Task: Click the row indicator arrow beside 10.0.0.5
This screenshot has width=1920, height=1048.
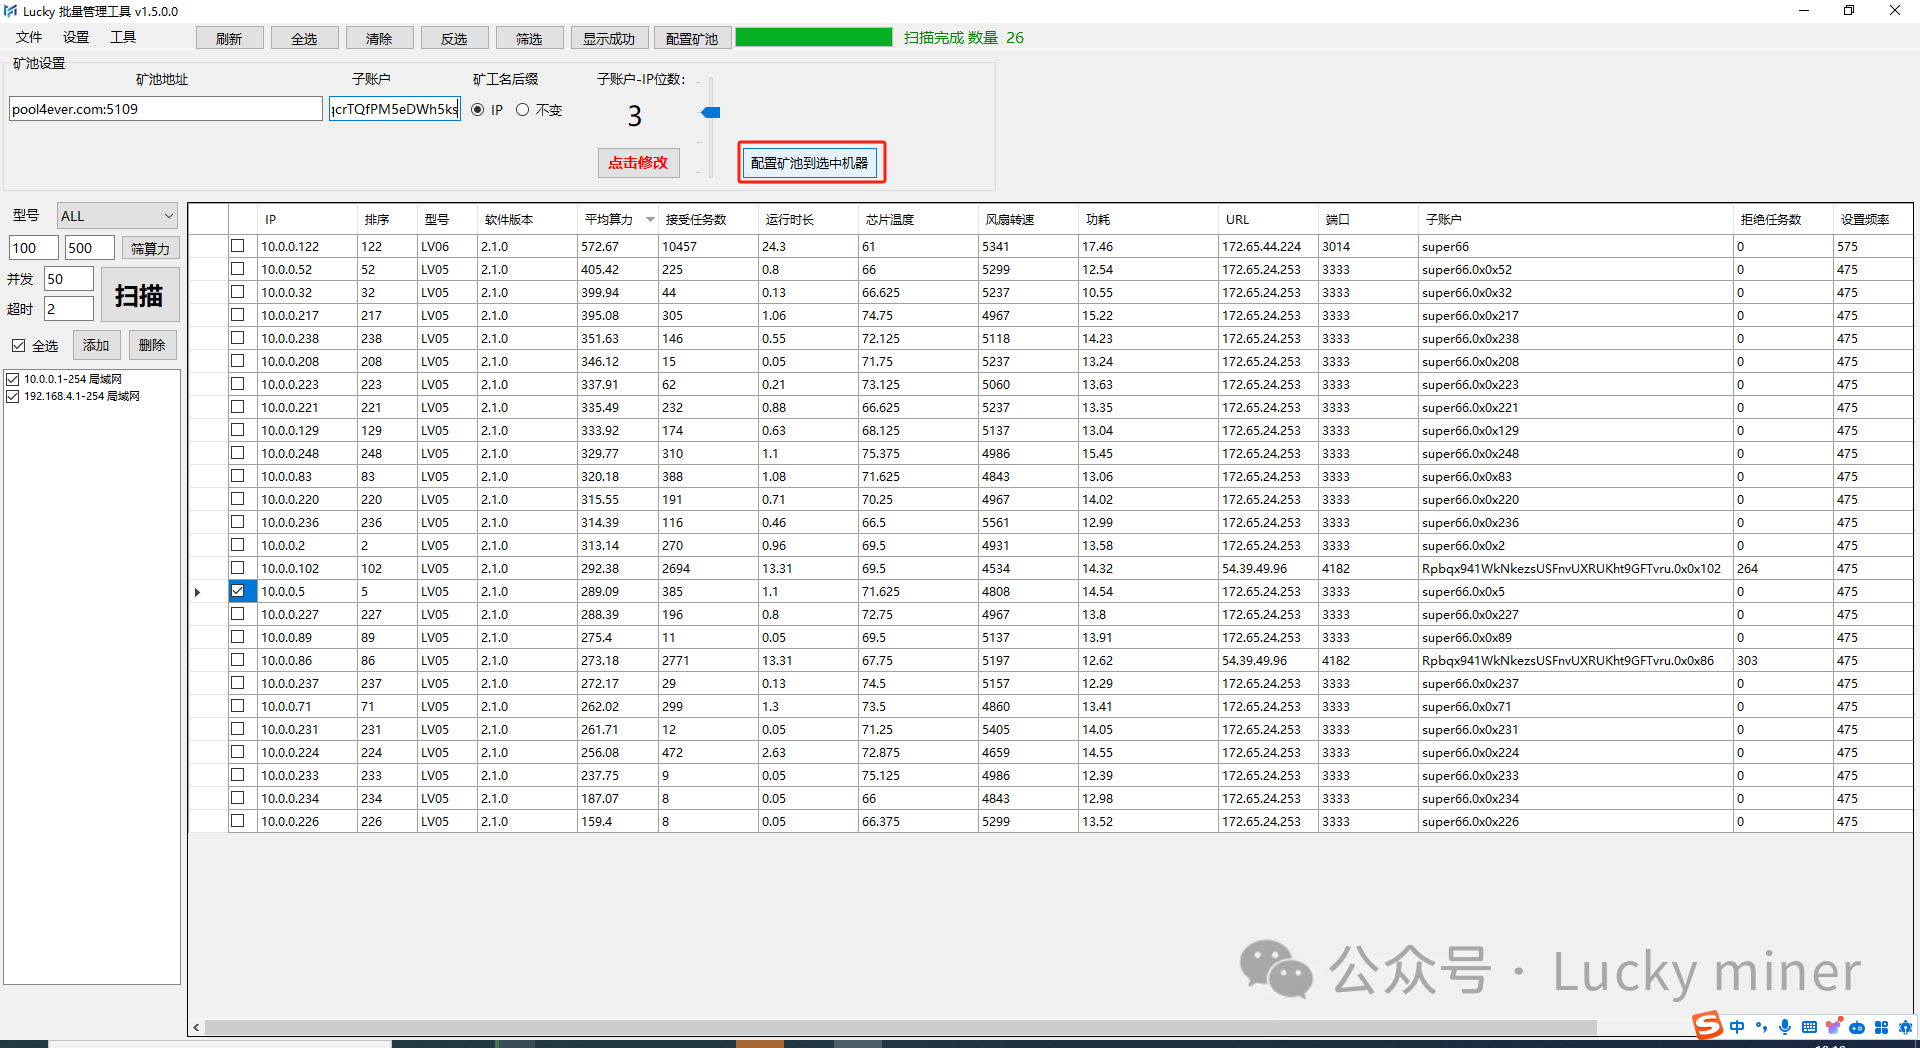Action: pyautogui.click(x=198, y=592)
